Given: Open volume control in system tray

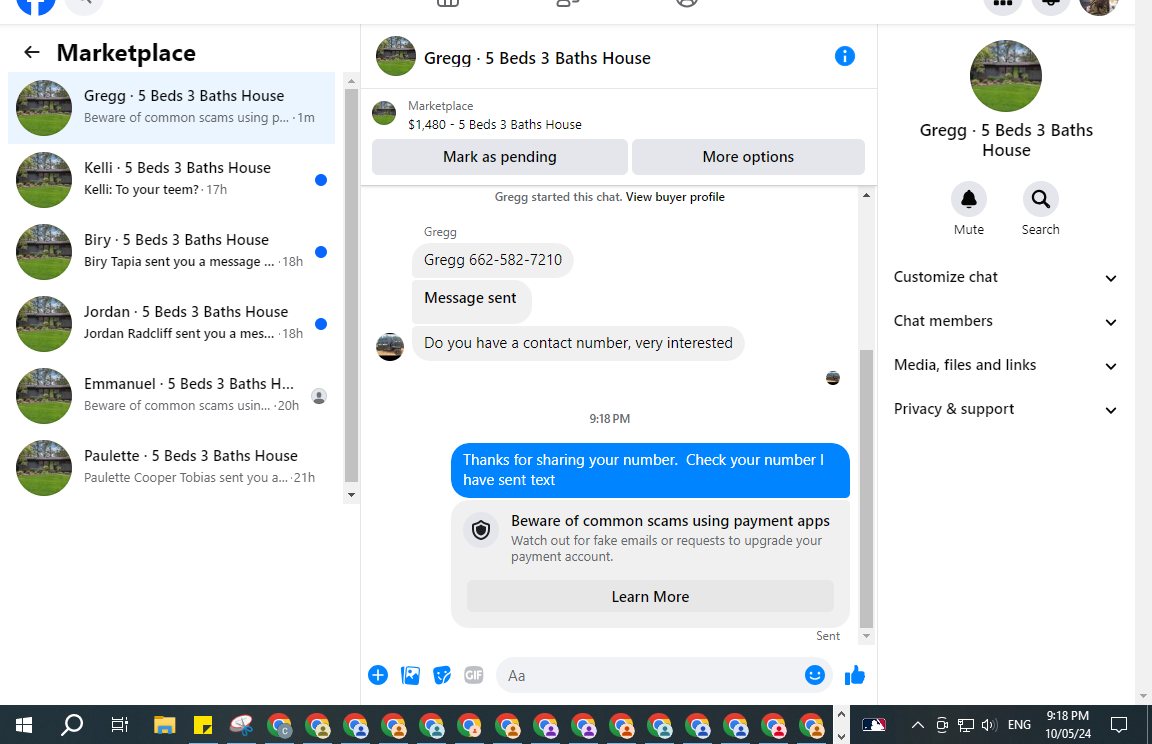Looking at the screenshot, I should point(990,726).
